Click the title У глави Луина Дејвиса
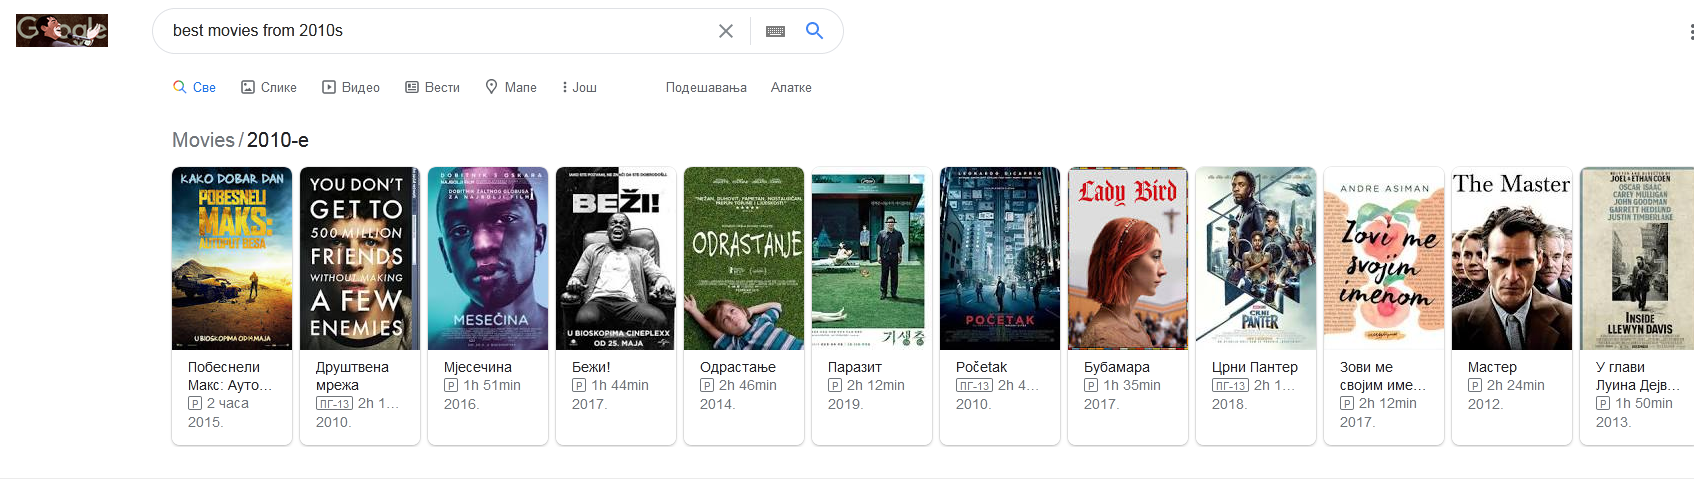The image size is (1694, 489). coord(1638,376)
